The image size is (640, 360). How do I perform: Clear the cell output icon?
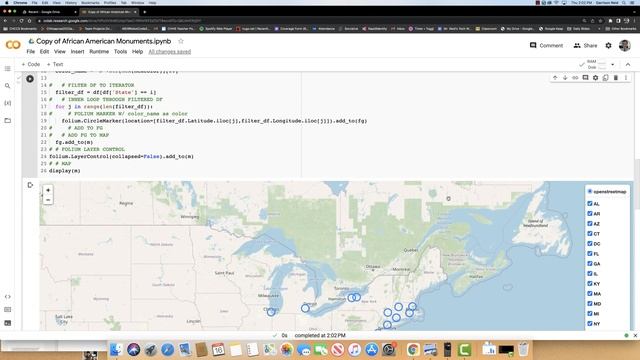click(30, 185)
